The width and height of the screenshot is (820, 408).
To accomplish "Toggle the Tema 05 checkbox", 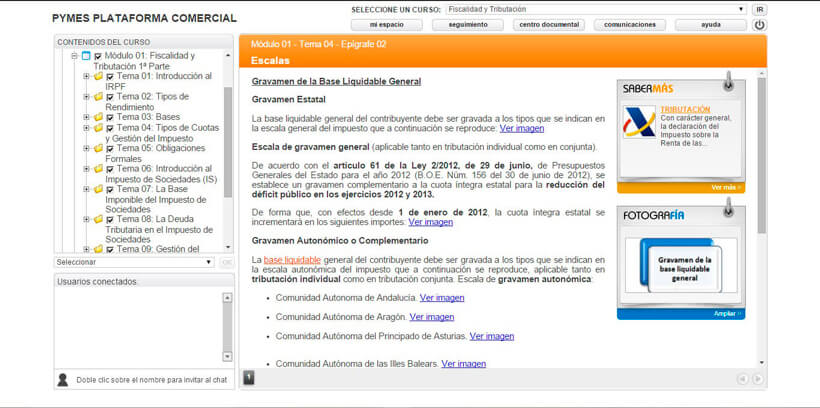I will click(x=110, y=149).
